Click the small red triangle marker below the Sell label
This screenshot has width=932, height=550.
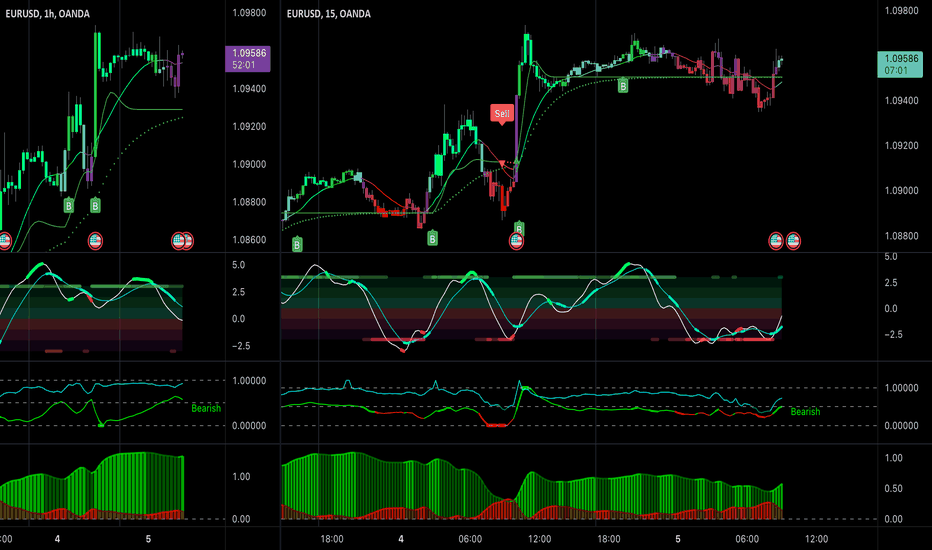click(502, 163)
